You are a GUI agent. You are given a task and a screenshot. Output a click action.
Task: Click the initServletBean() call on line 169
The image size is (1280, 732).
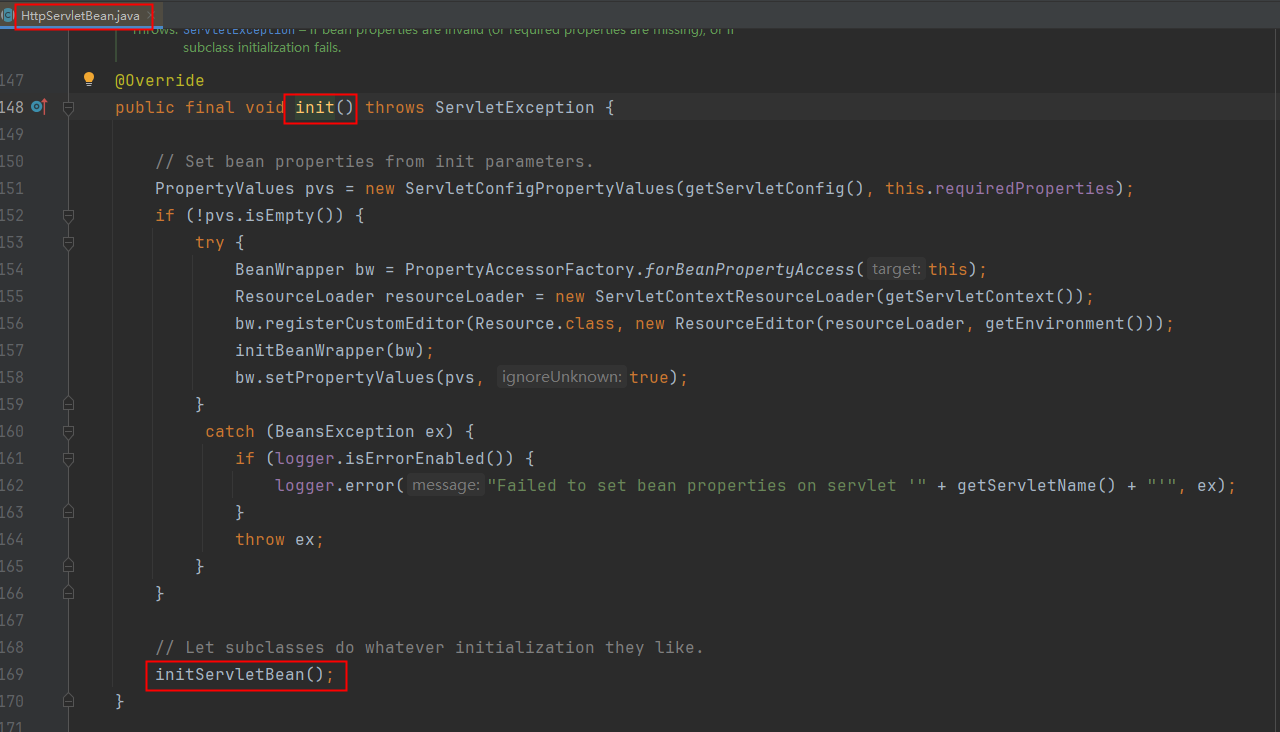tap(244, 674)
